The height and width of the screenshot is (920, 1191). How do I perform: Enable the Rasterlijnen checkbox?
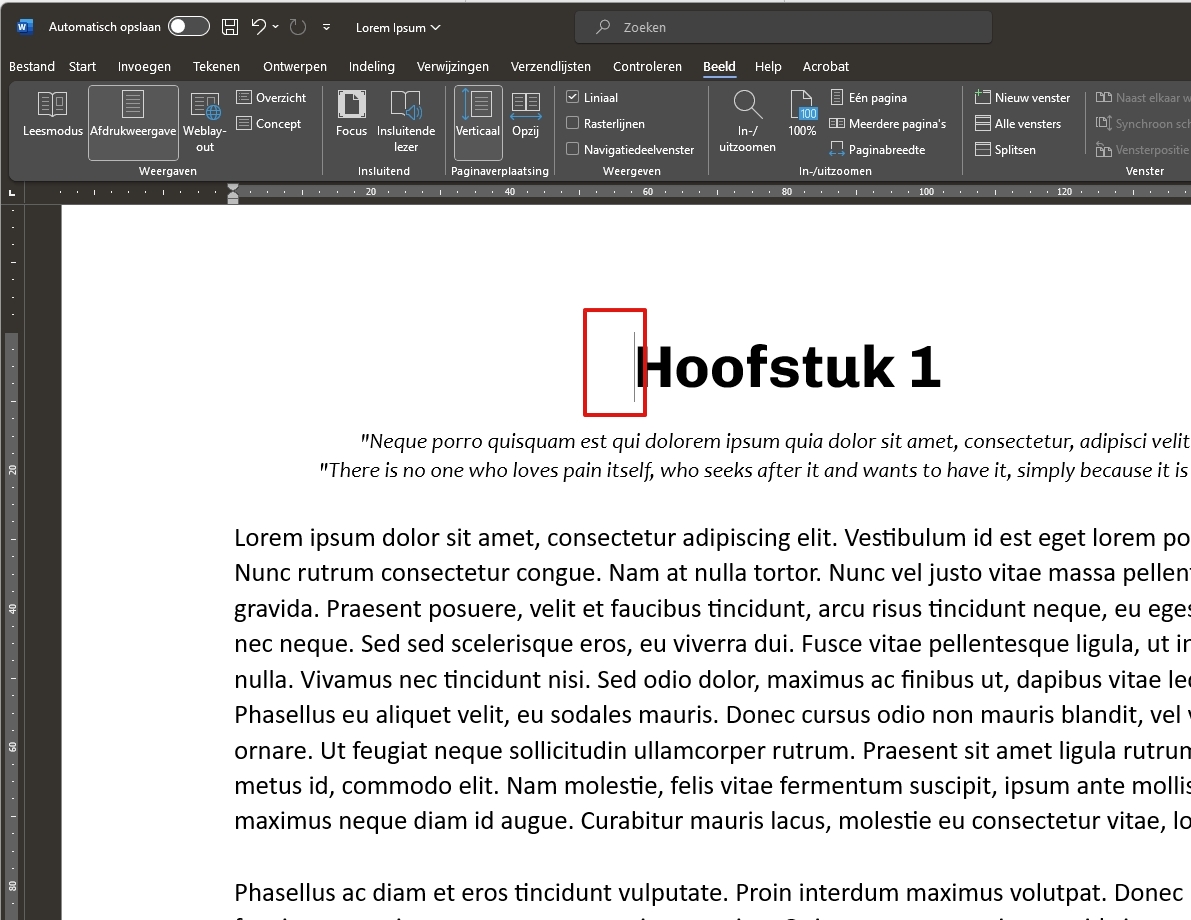[x=573, y=124]
